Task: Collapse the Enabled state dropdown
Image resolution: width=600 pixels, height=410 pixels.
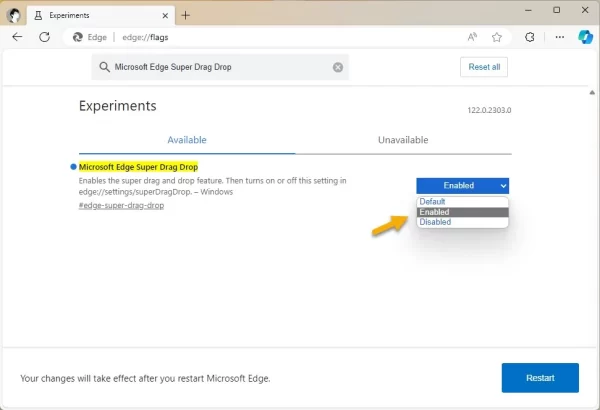Action: pyautogui.click(x=463, y=186)
